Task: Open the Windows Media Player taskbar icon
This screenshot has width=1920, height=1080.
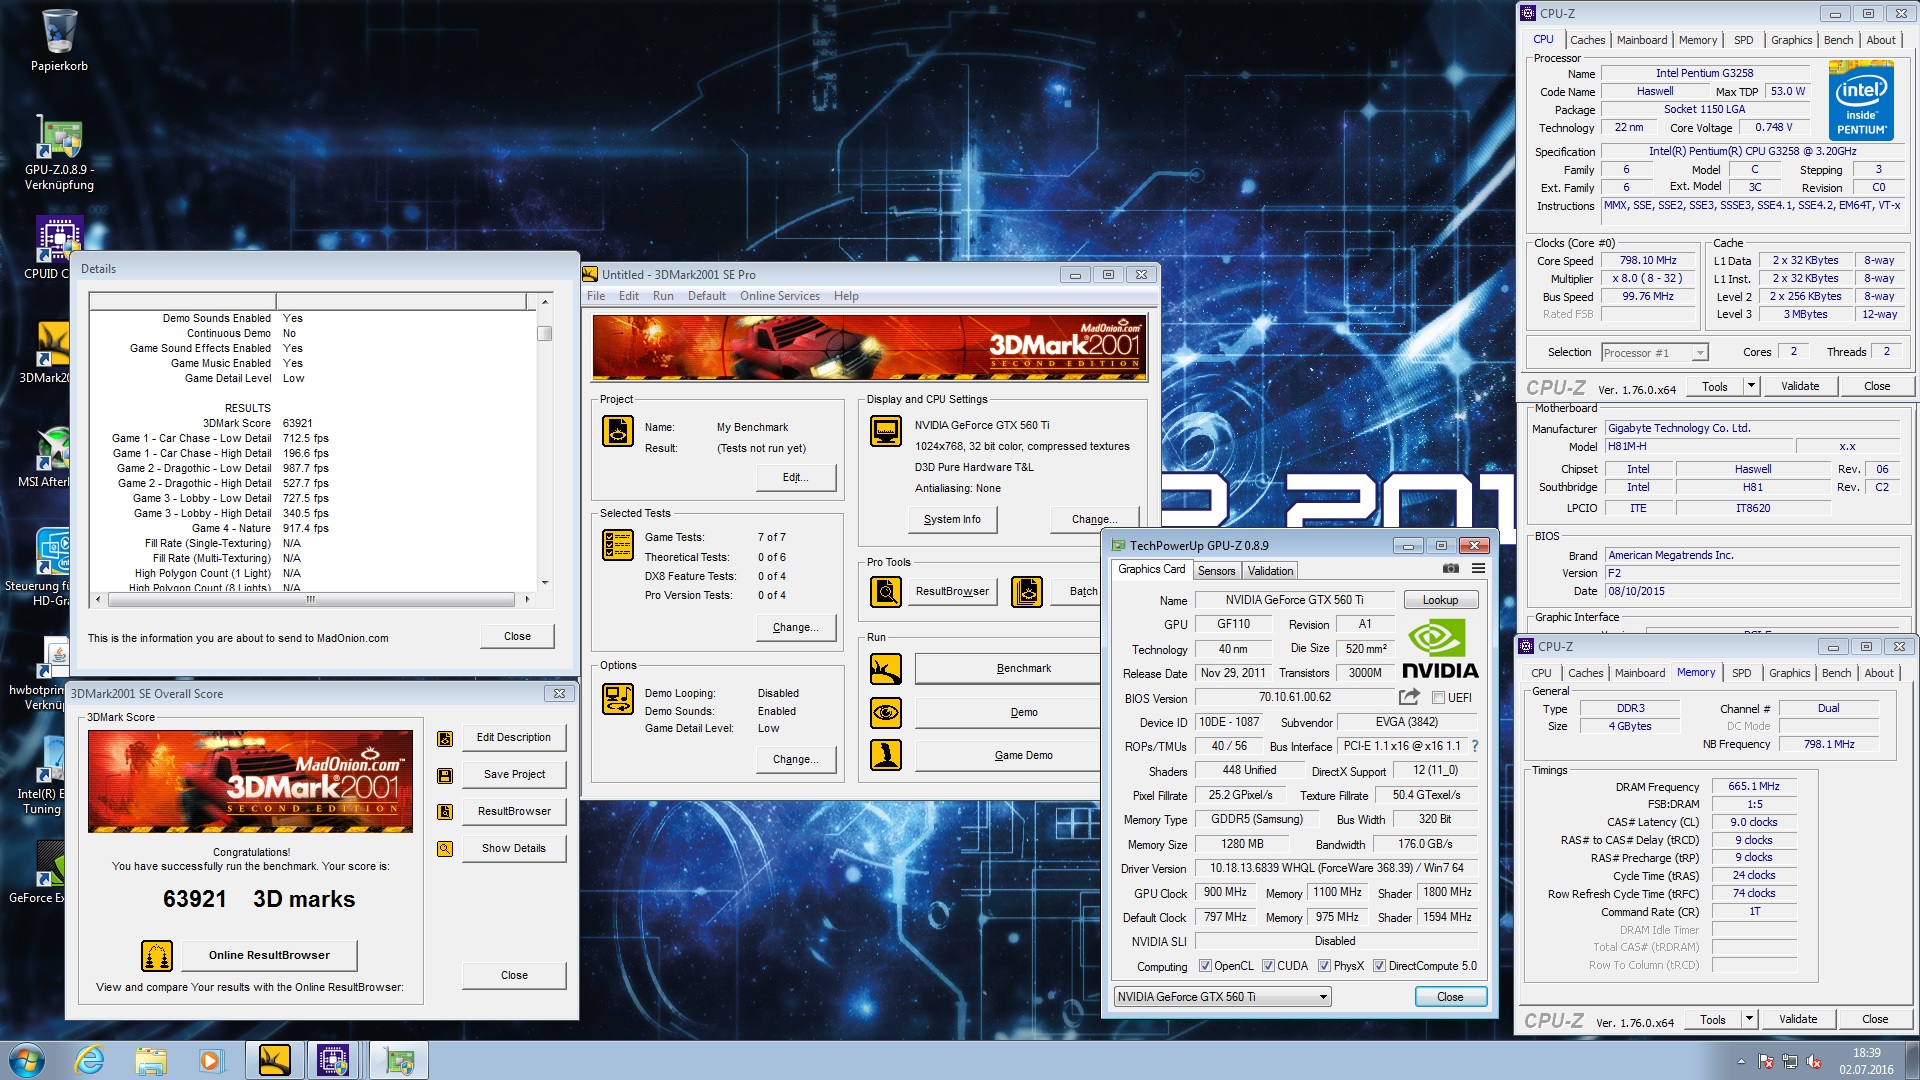Action: 211,1060
